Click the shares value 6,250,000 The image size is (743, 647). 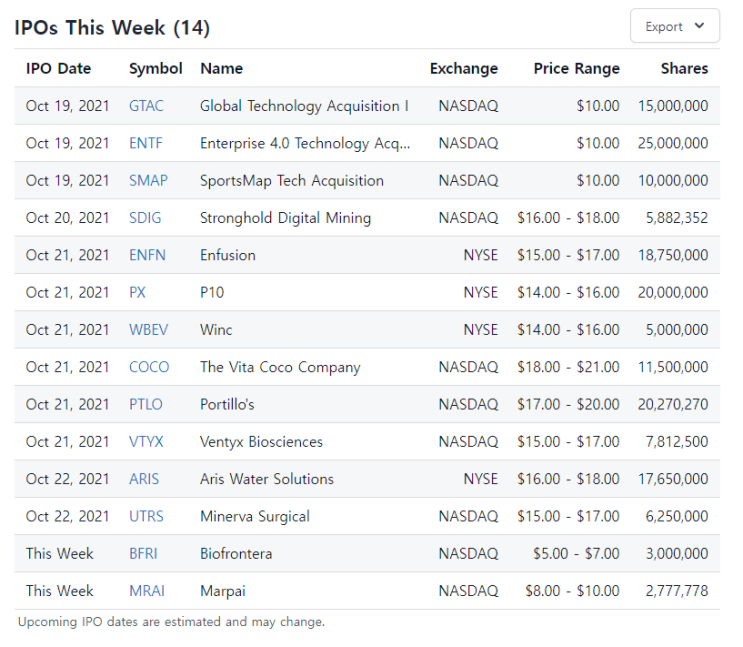click(677, 517)
